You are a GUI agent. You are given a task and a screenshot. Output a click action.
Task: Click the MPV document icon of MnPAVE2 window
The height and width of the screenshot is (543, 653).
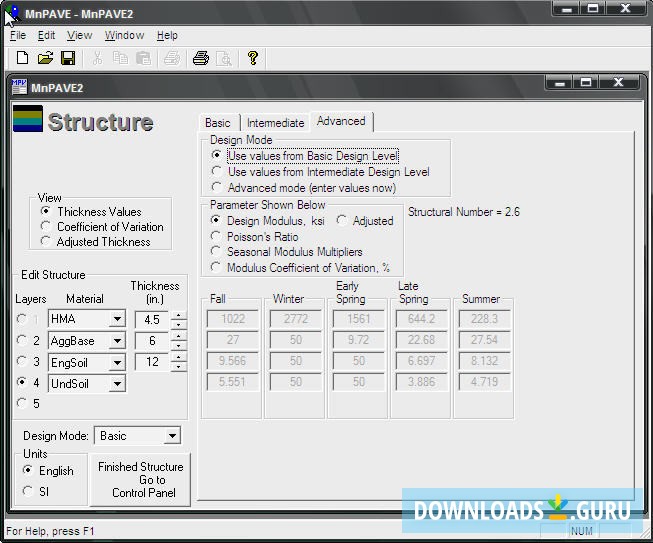click(x=19, y=87)
